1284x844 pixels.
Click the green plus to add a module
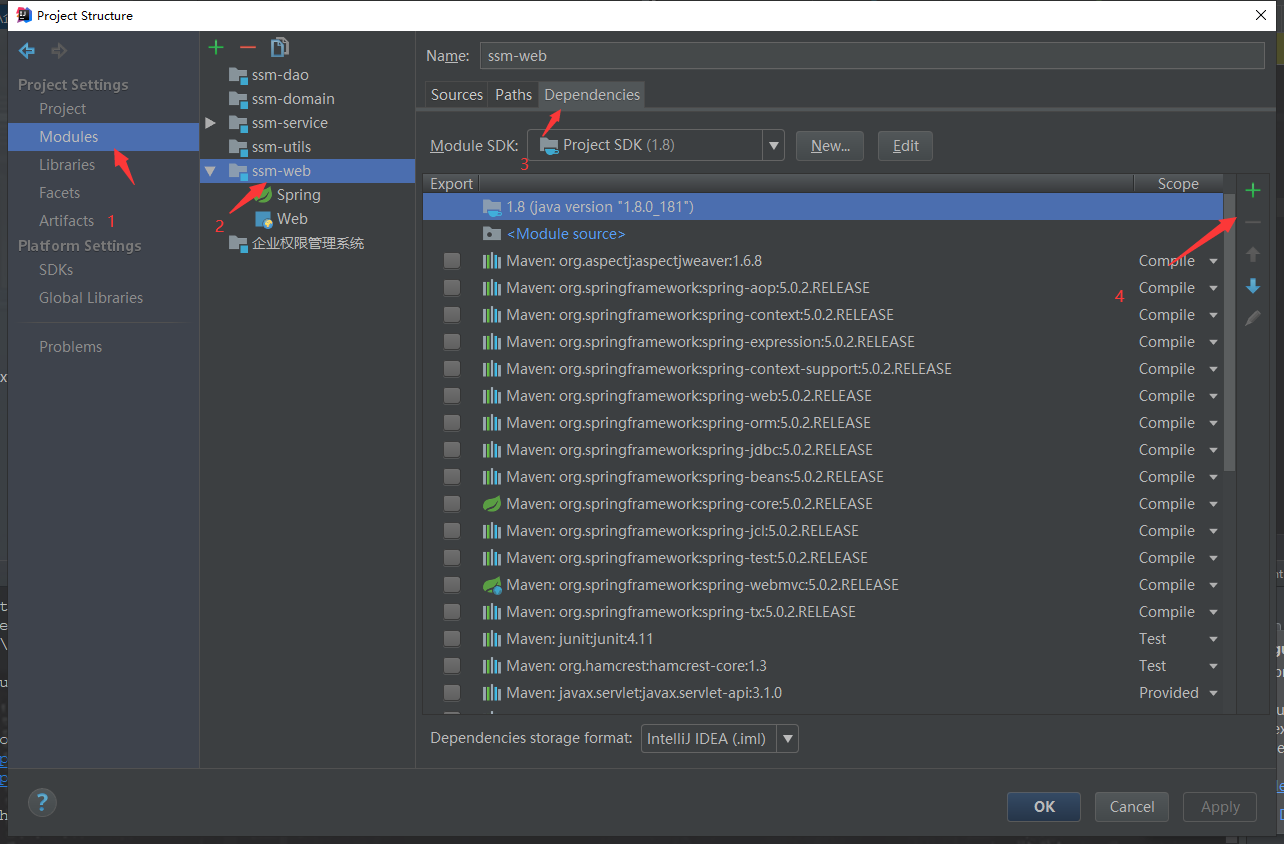click(x=216, y=46)
